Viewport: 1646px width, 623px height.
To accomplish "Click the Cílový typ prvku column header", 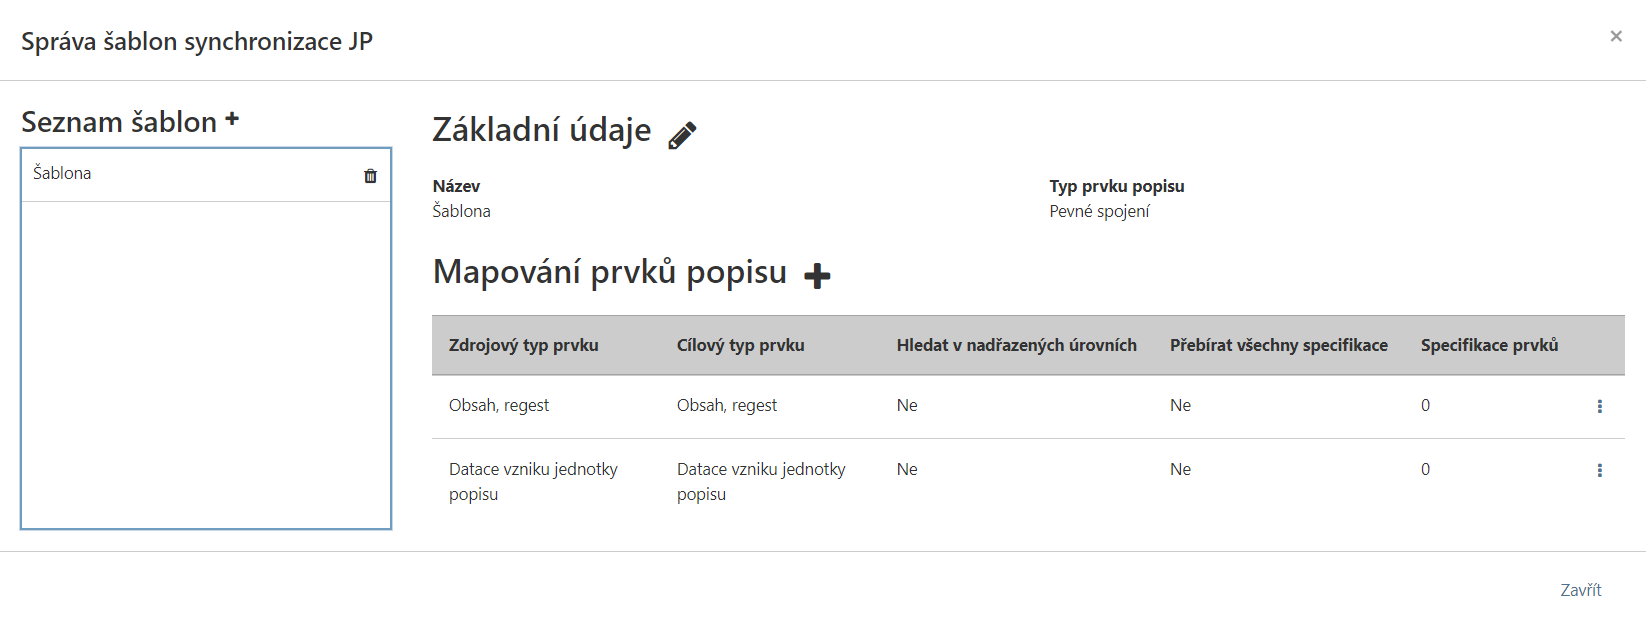I will [740, 345].
